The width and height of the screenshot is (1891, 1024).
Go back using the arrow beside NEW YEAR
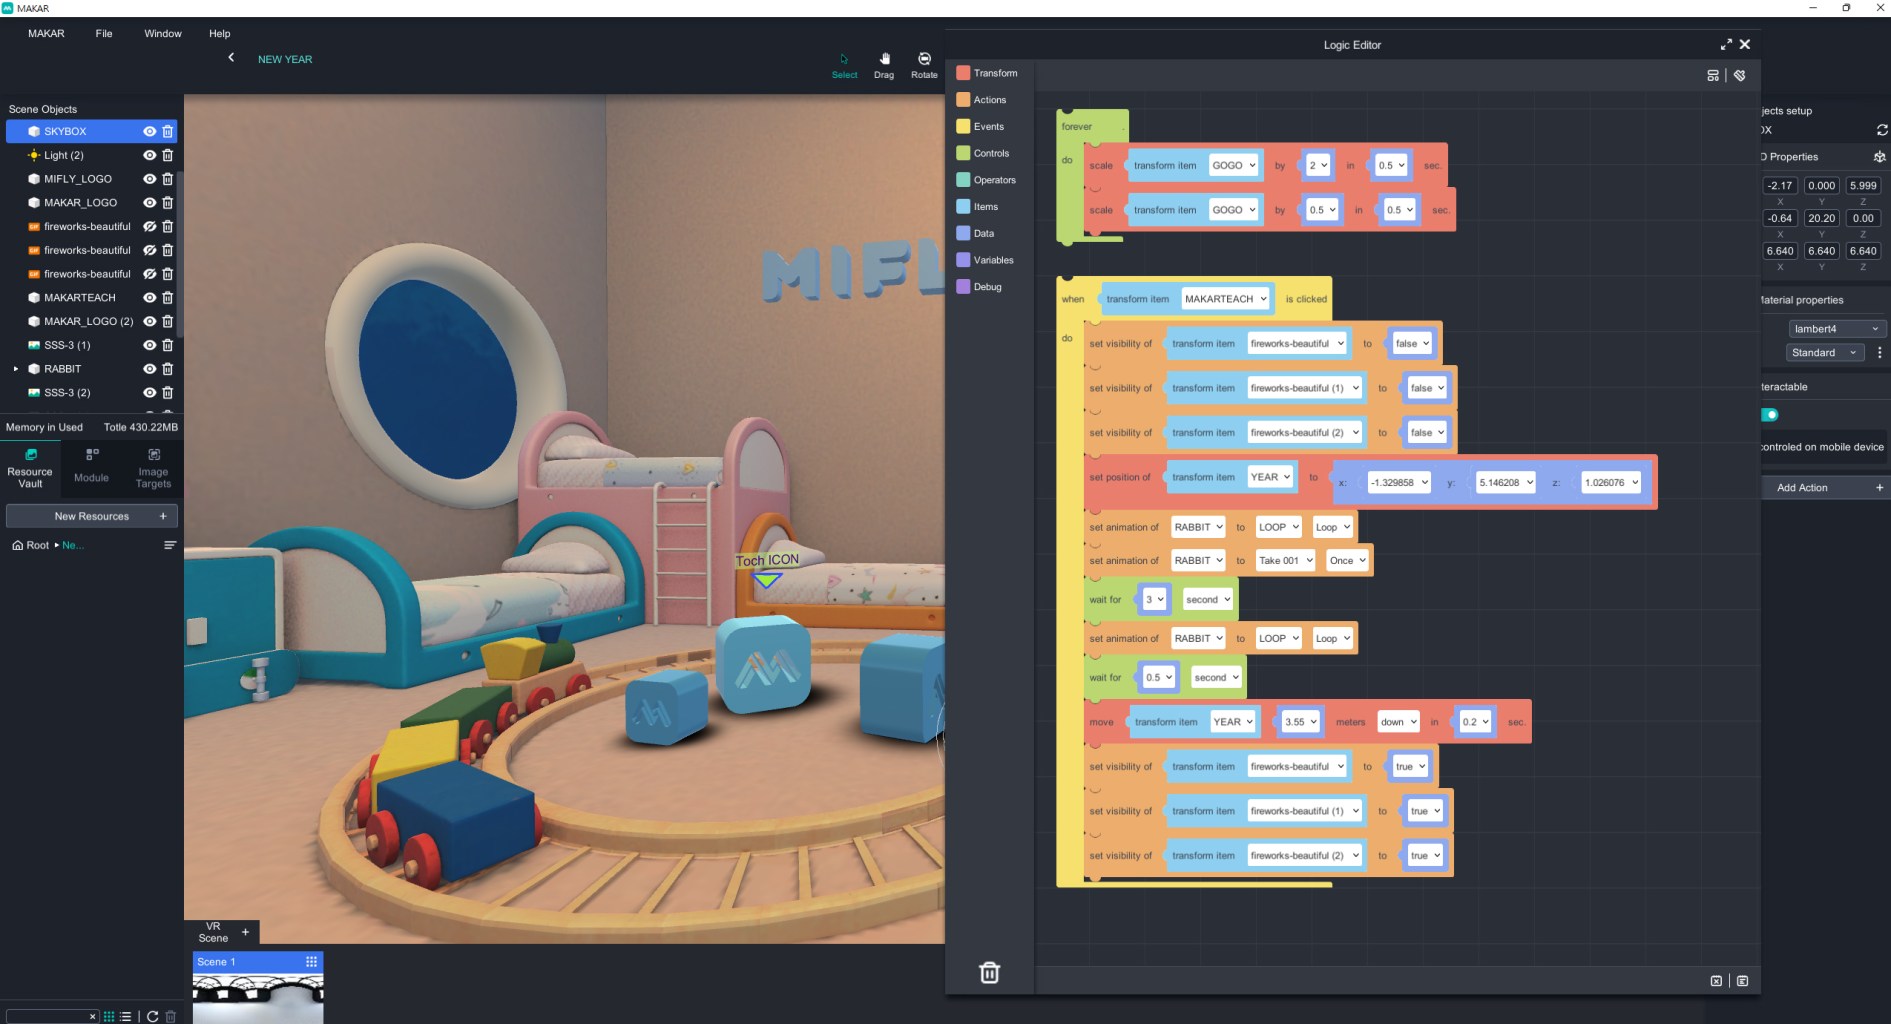(231, 58)
